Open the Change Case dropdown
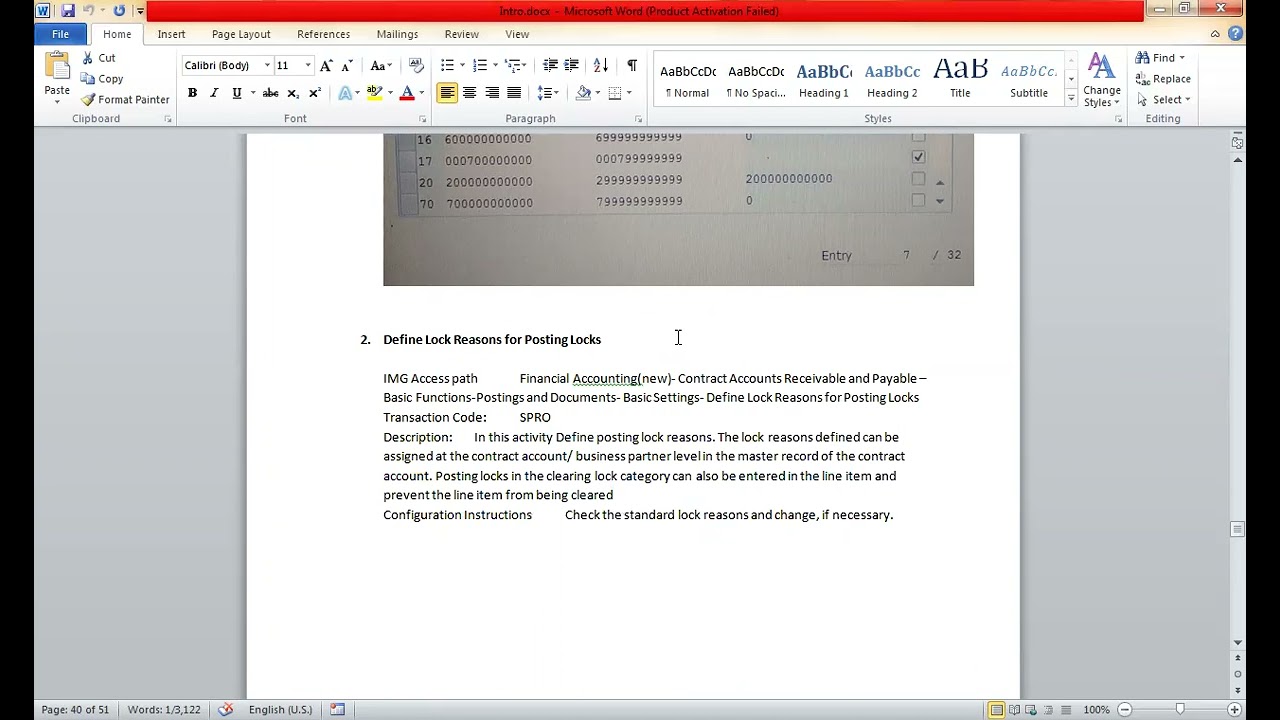Image resolution: width=1280 pixels, height=720 pixels. (381, 66)
